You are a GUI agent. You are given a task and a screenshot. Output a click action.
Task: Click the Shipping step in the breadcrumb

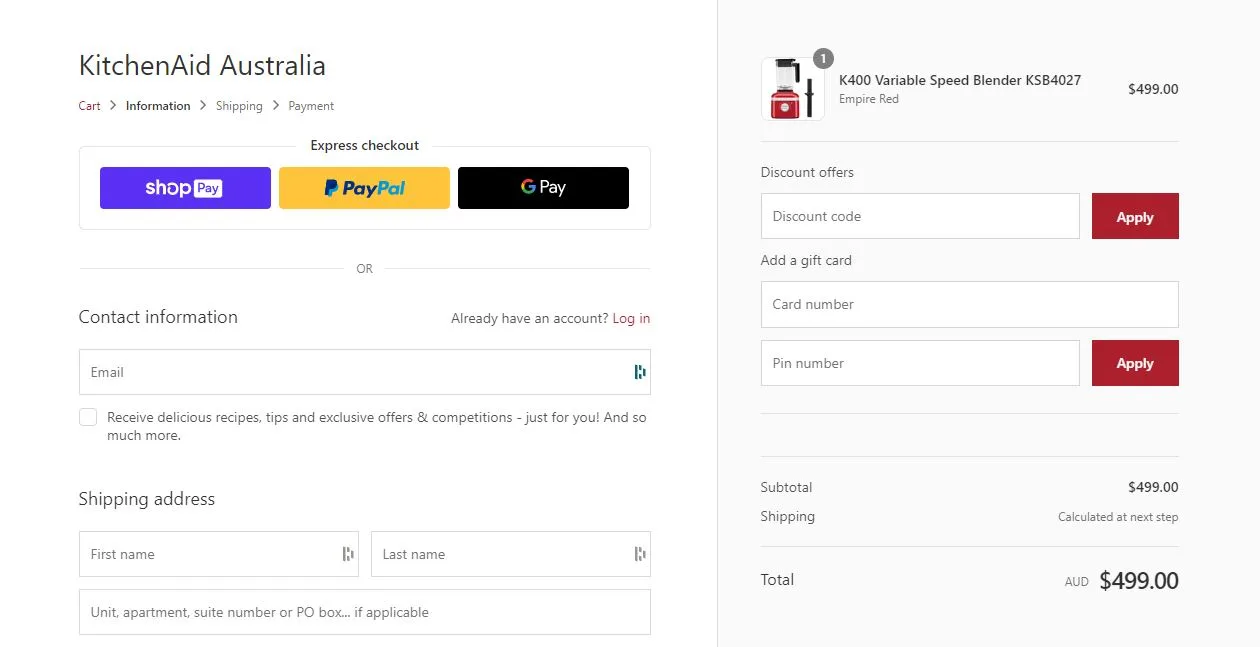(x=239, y=105)
